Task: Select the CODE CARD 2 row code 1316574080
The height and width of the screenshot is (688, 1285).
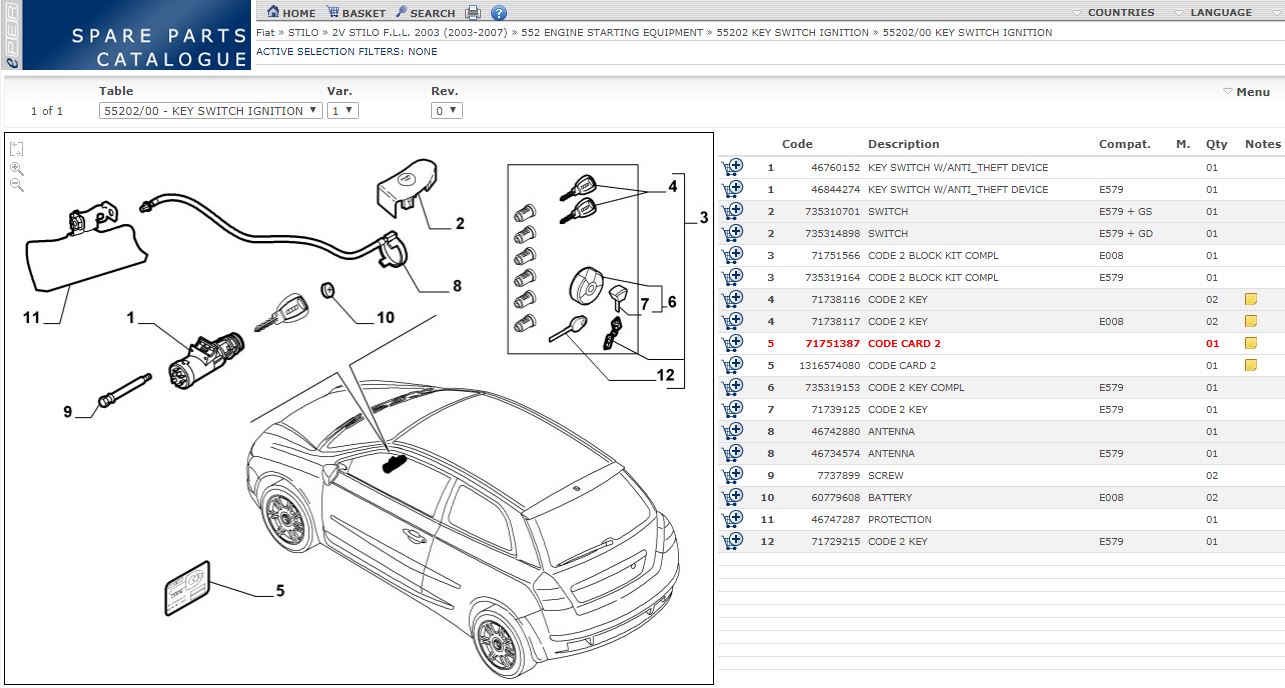Action: (1000, 365)
